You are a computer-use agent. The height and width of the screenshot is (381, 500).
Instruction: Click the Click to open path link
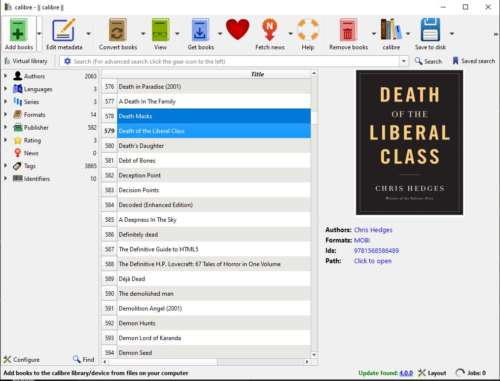point(373,261)
